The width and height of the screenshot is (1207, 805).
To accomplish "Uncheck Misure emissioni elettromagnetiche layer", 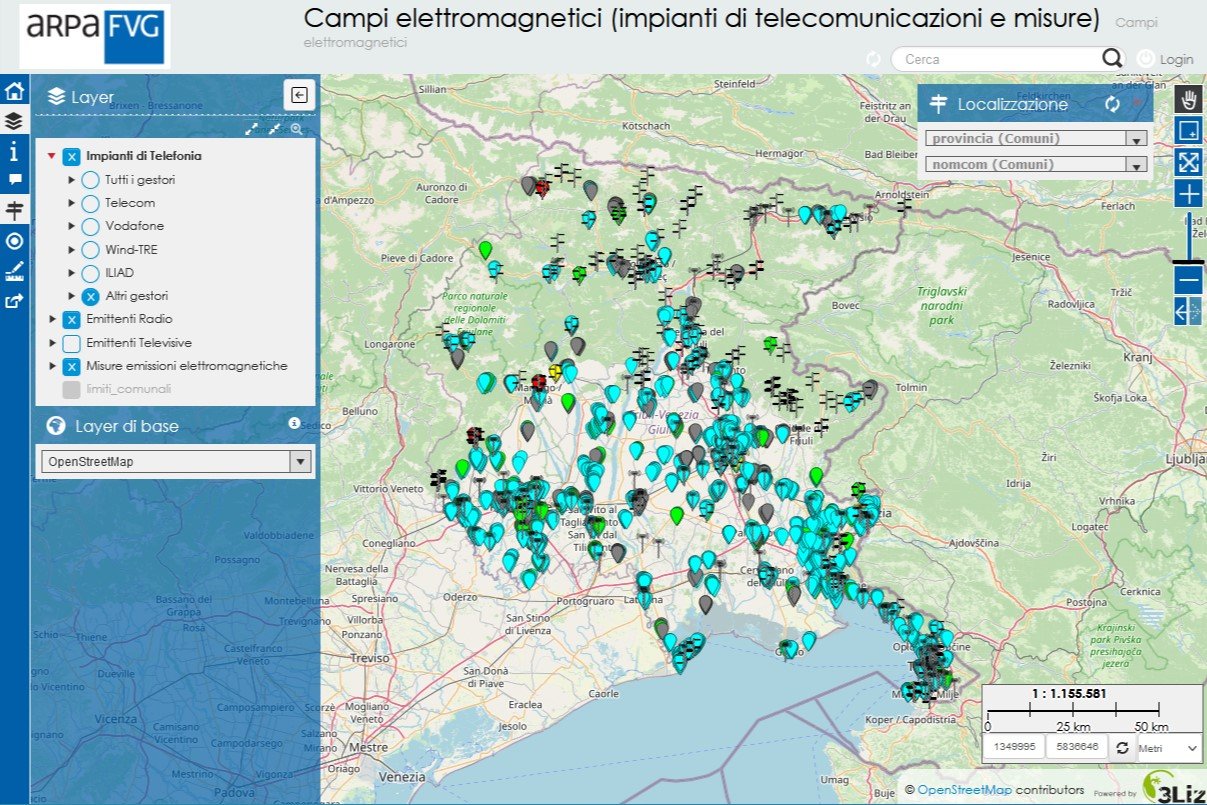I will tap(71, 366).
